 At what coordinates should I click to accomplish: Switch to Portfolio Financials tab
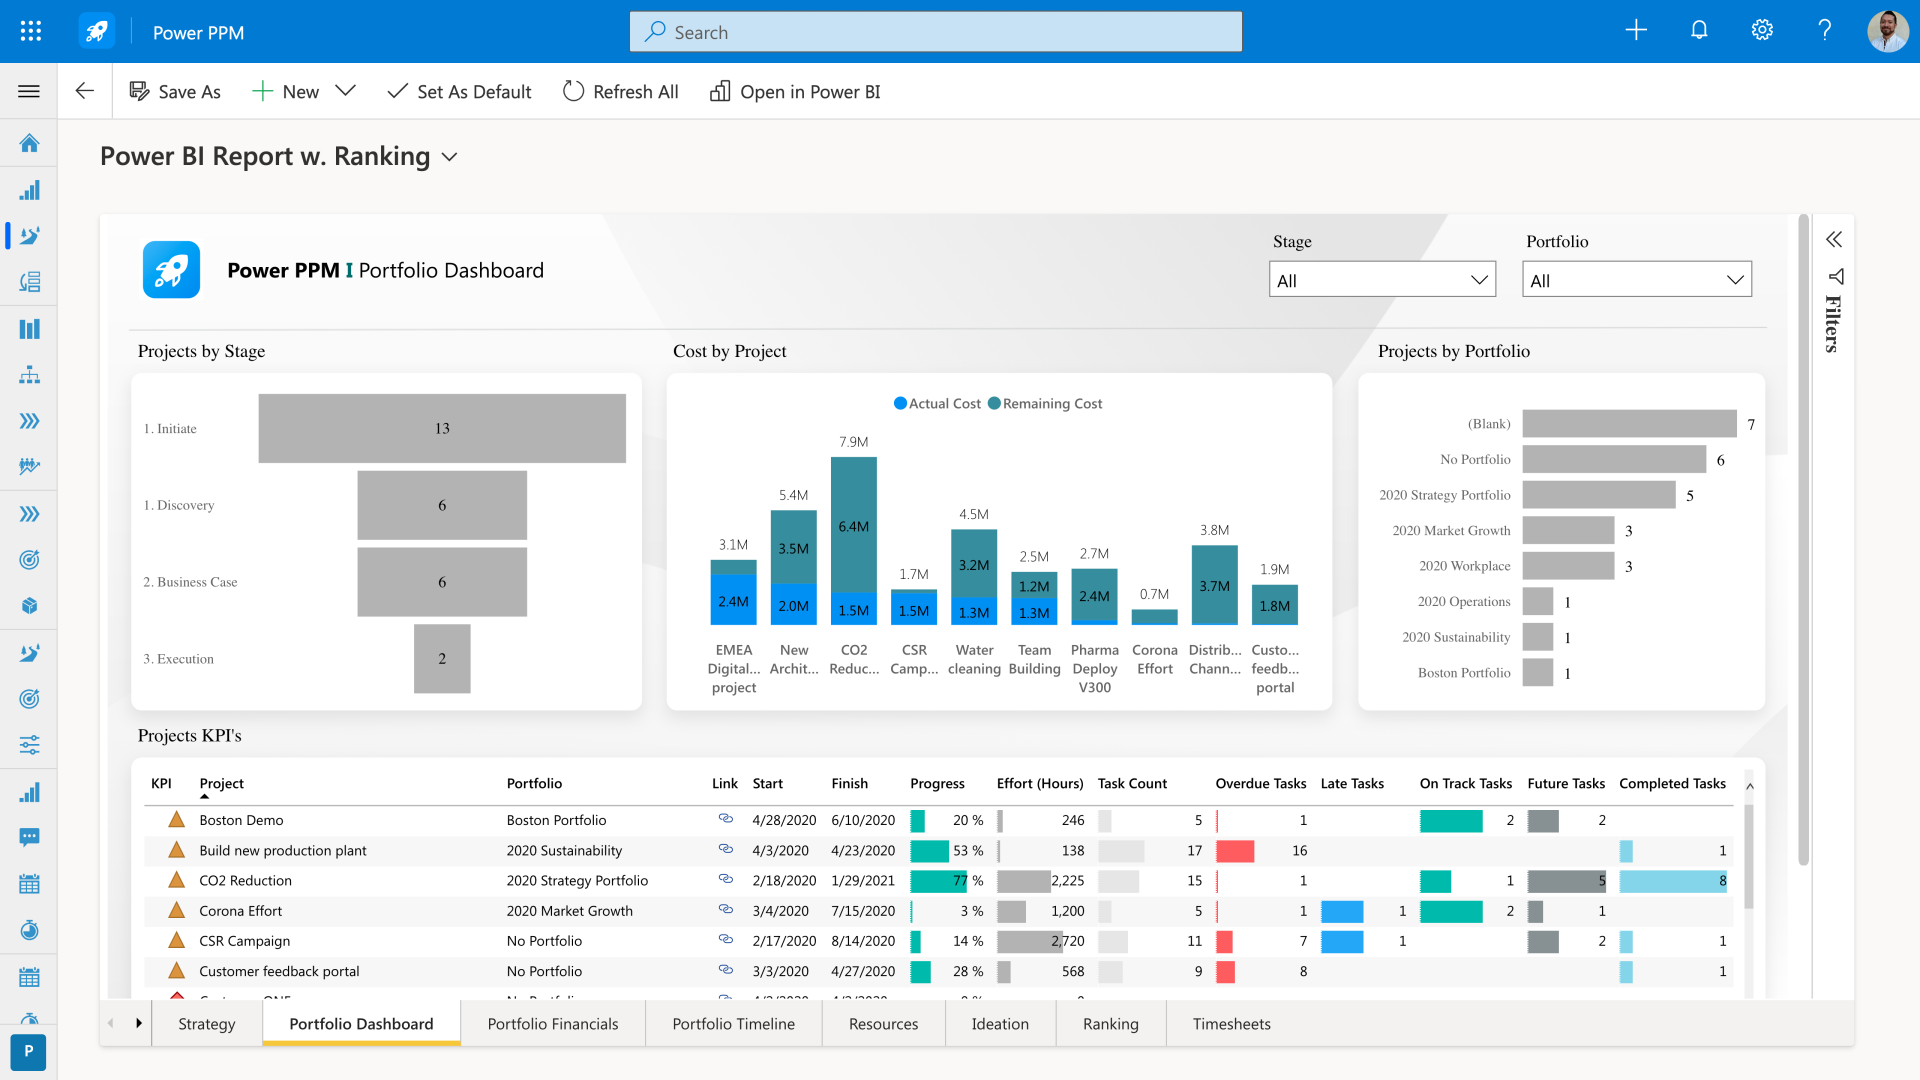pos(553,1024)
